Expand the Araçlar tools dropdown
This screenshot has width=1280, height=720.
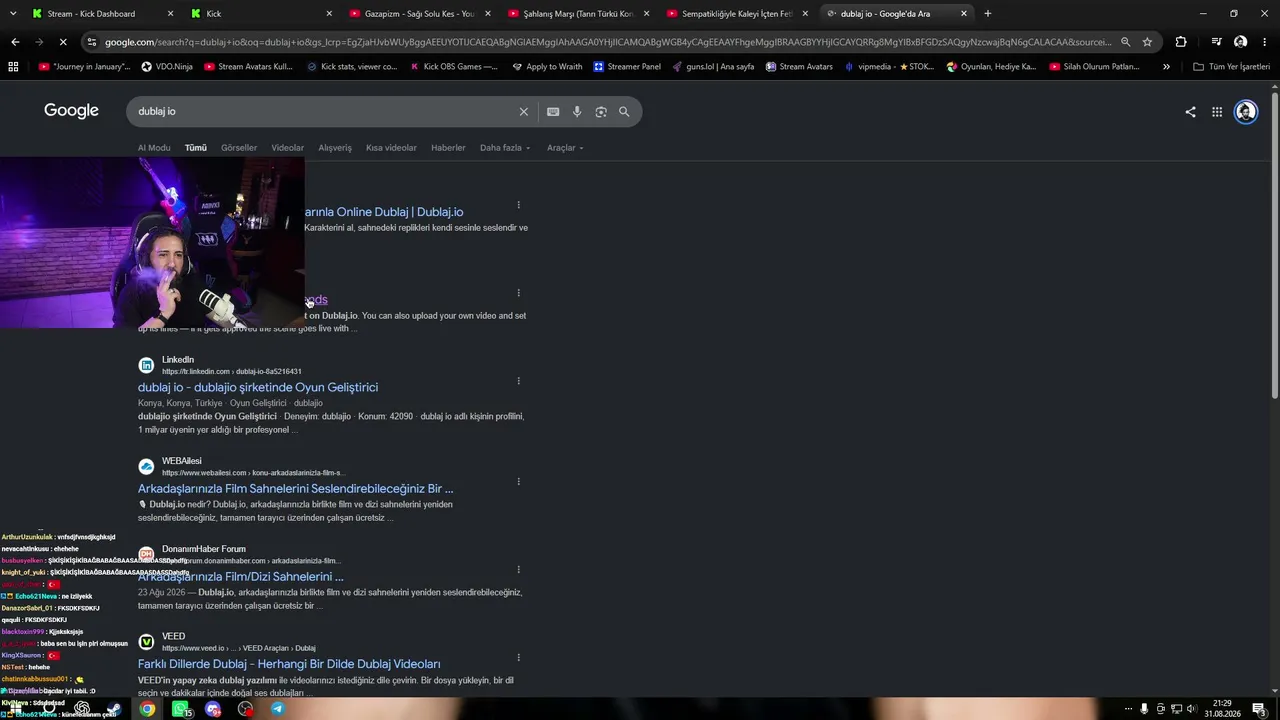[565, 148]
